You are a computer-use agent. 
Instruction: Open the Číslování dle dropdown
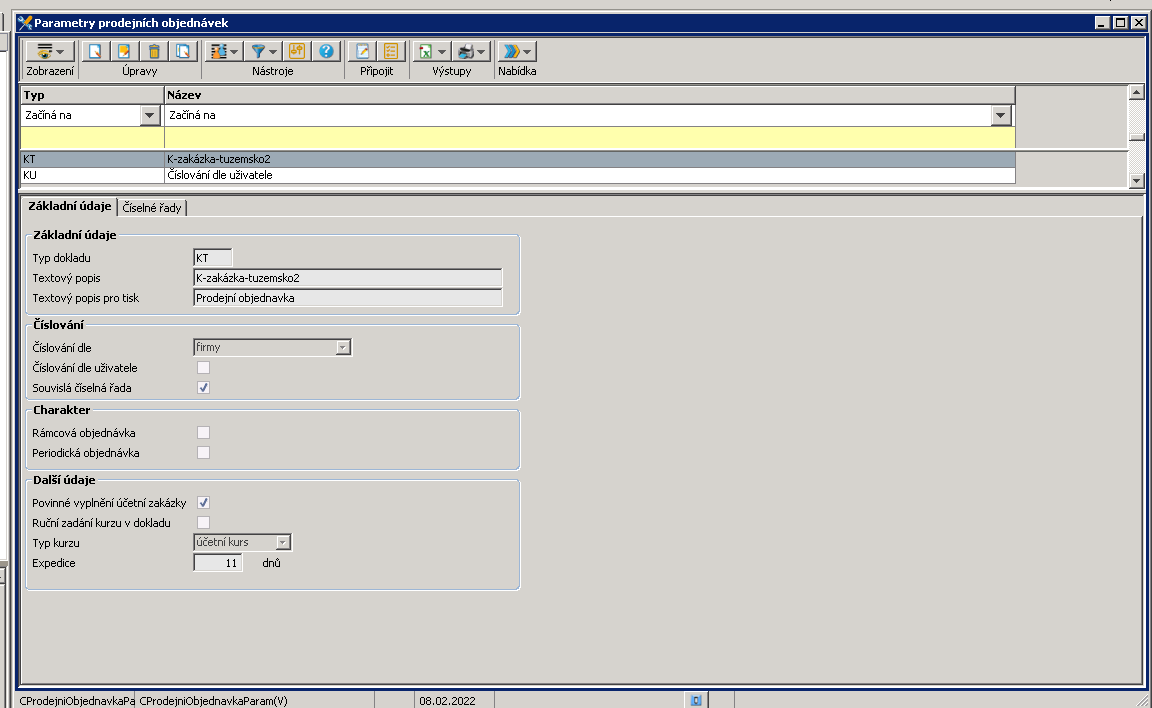[x=343, y=348]
